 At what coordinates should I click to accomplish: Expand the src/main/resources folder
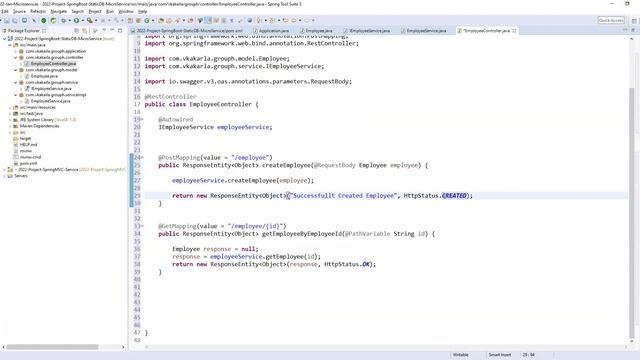coord(10,107)
